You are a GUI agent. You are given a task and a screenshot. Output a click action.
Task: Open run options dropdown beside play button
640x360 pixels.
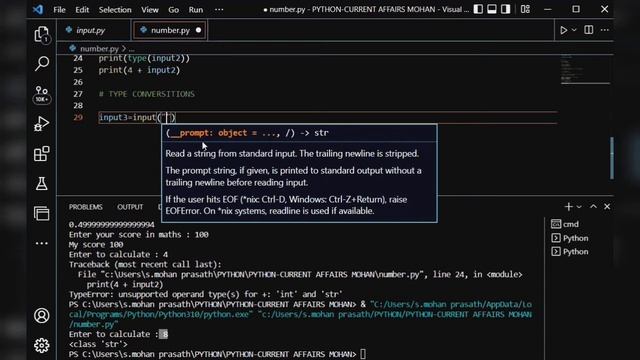(574, 30)
